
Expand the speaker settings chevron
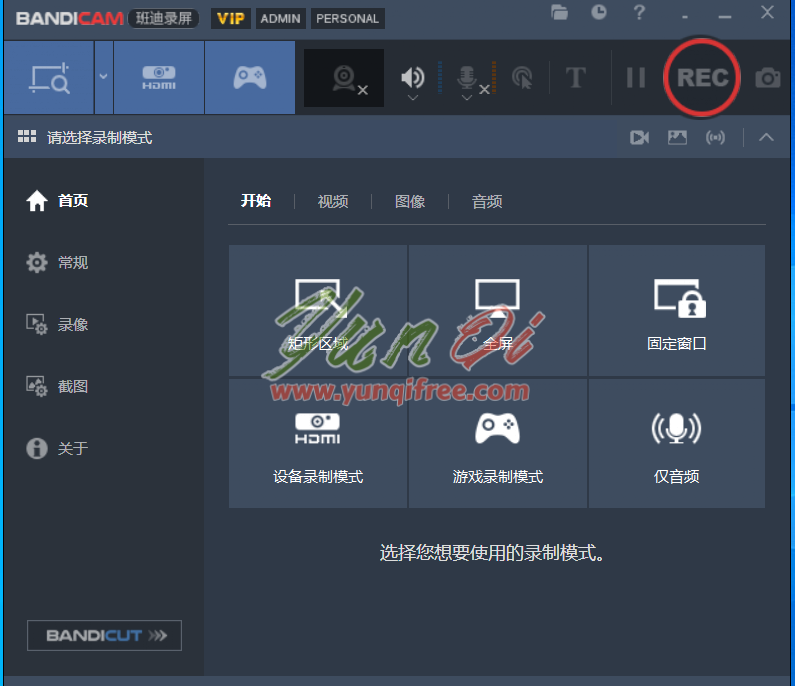(413, 97)
